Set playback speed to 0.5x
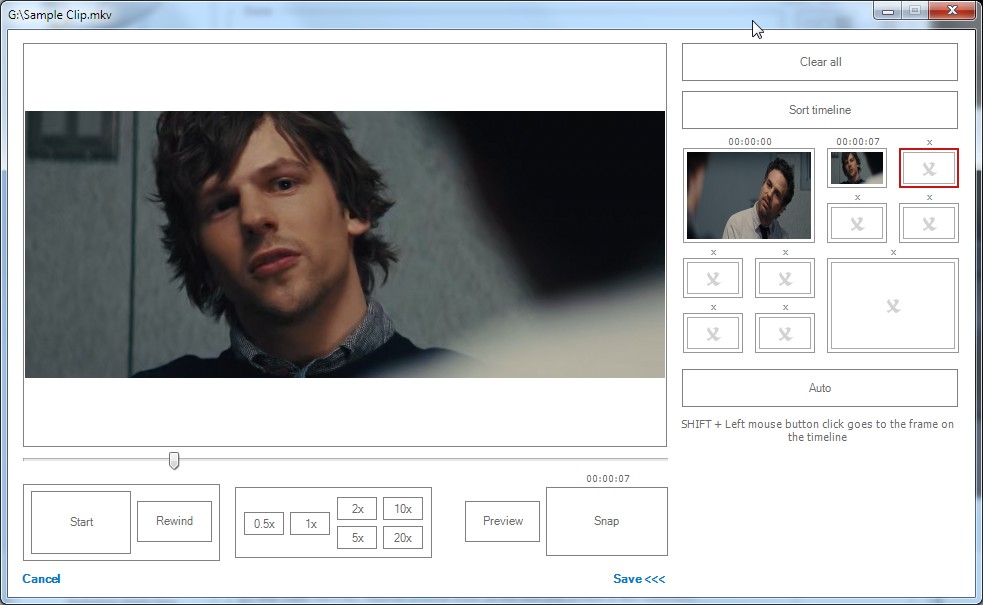 click(x=264, y=524)
